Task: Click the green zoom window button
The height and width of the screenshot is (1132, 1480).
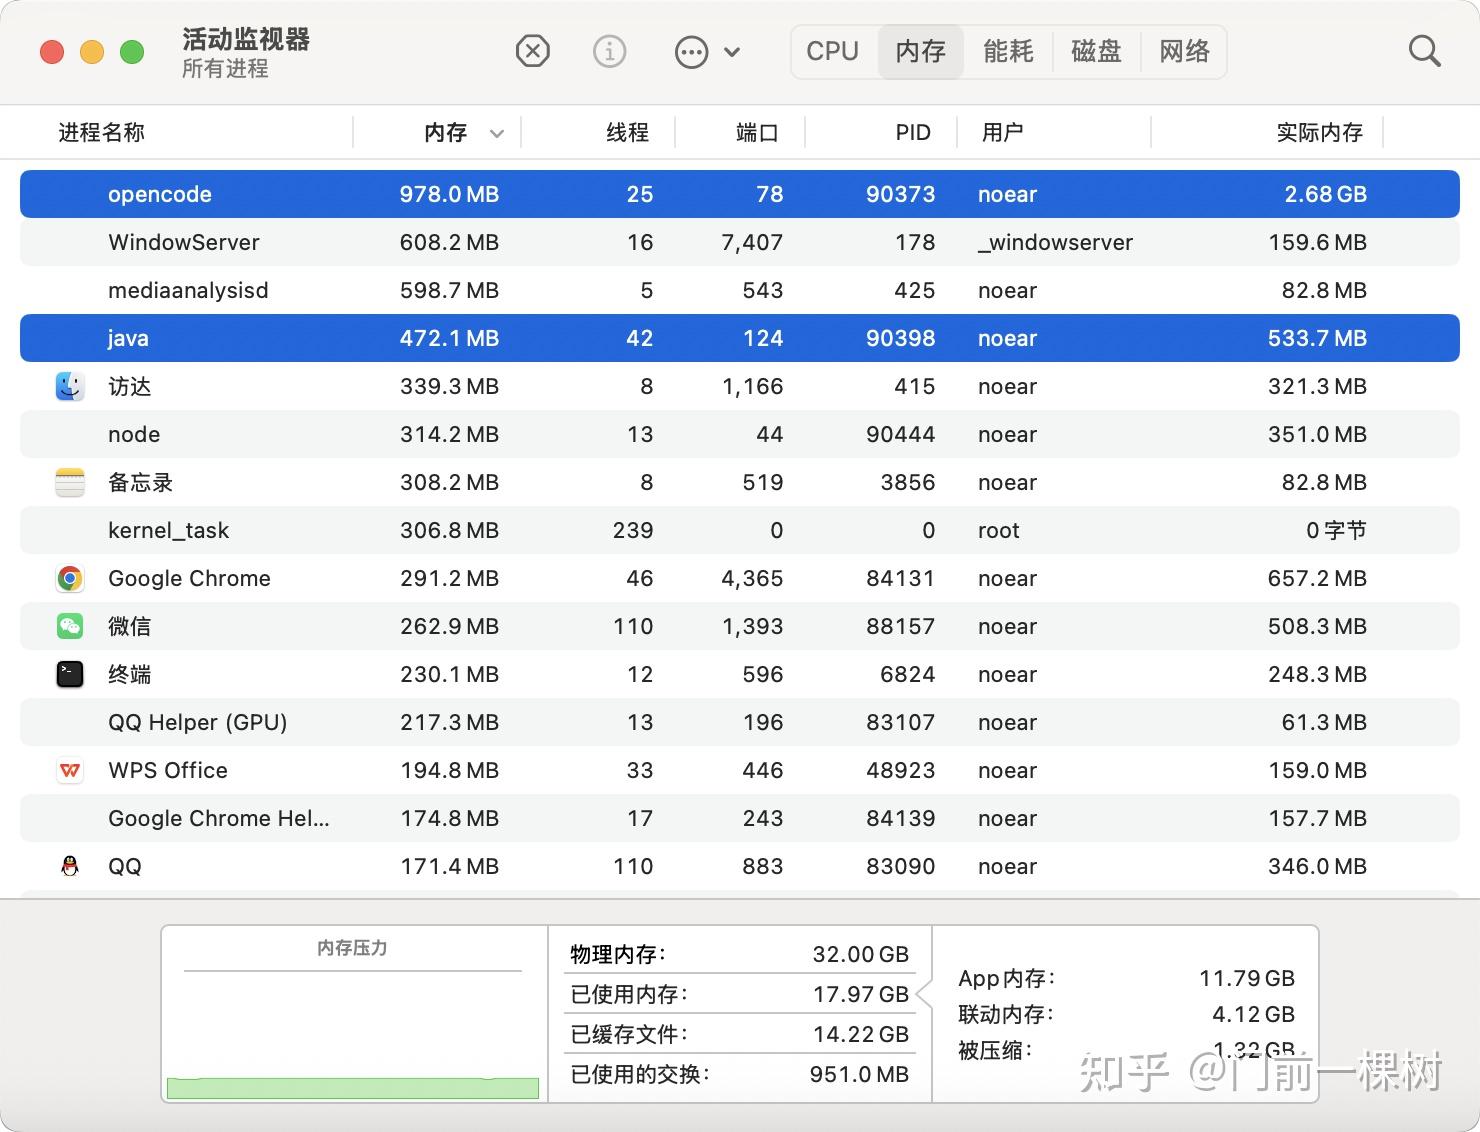Action: [x=132, y=52]
